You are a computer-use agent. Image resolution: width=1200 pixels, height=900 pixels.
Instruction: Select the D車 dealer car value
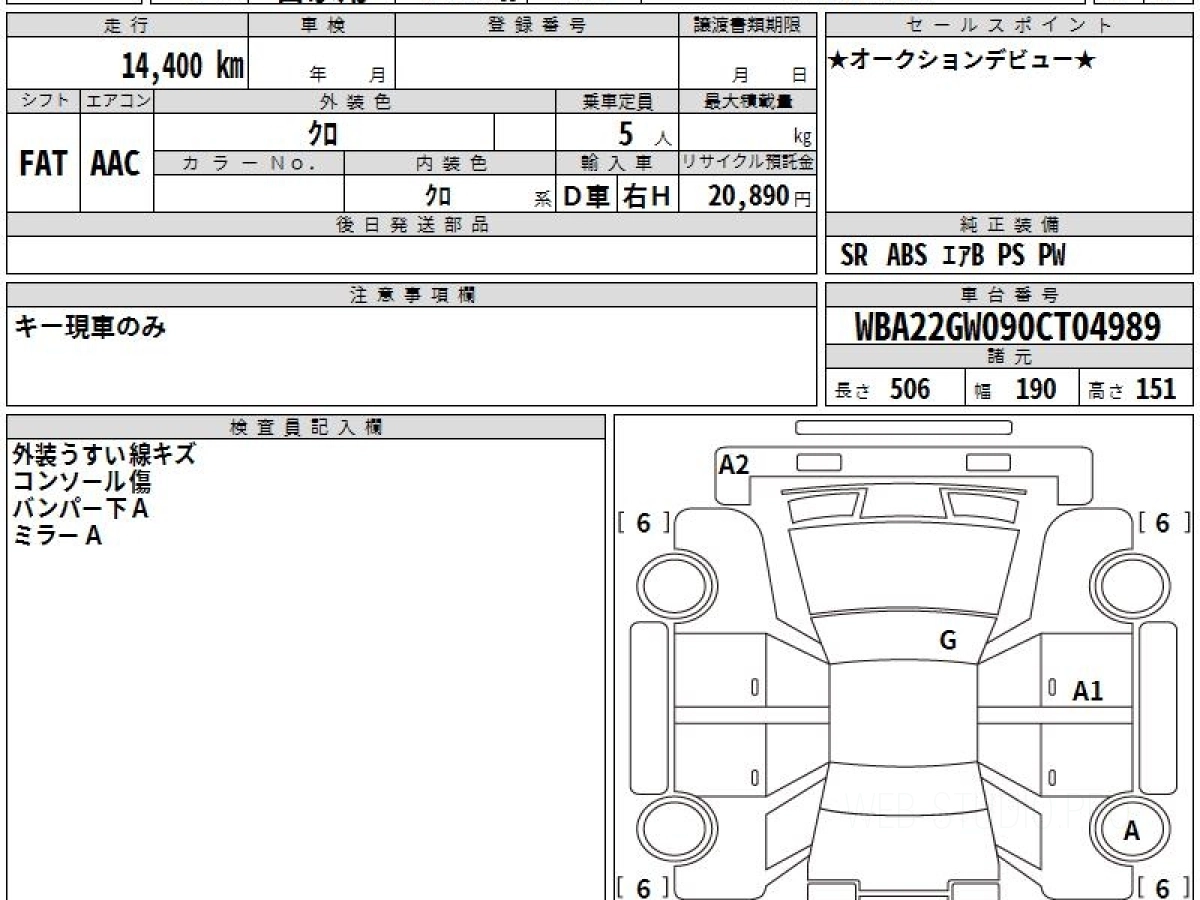coord(587,196)
